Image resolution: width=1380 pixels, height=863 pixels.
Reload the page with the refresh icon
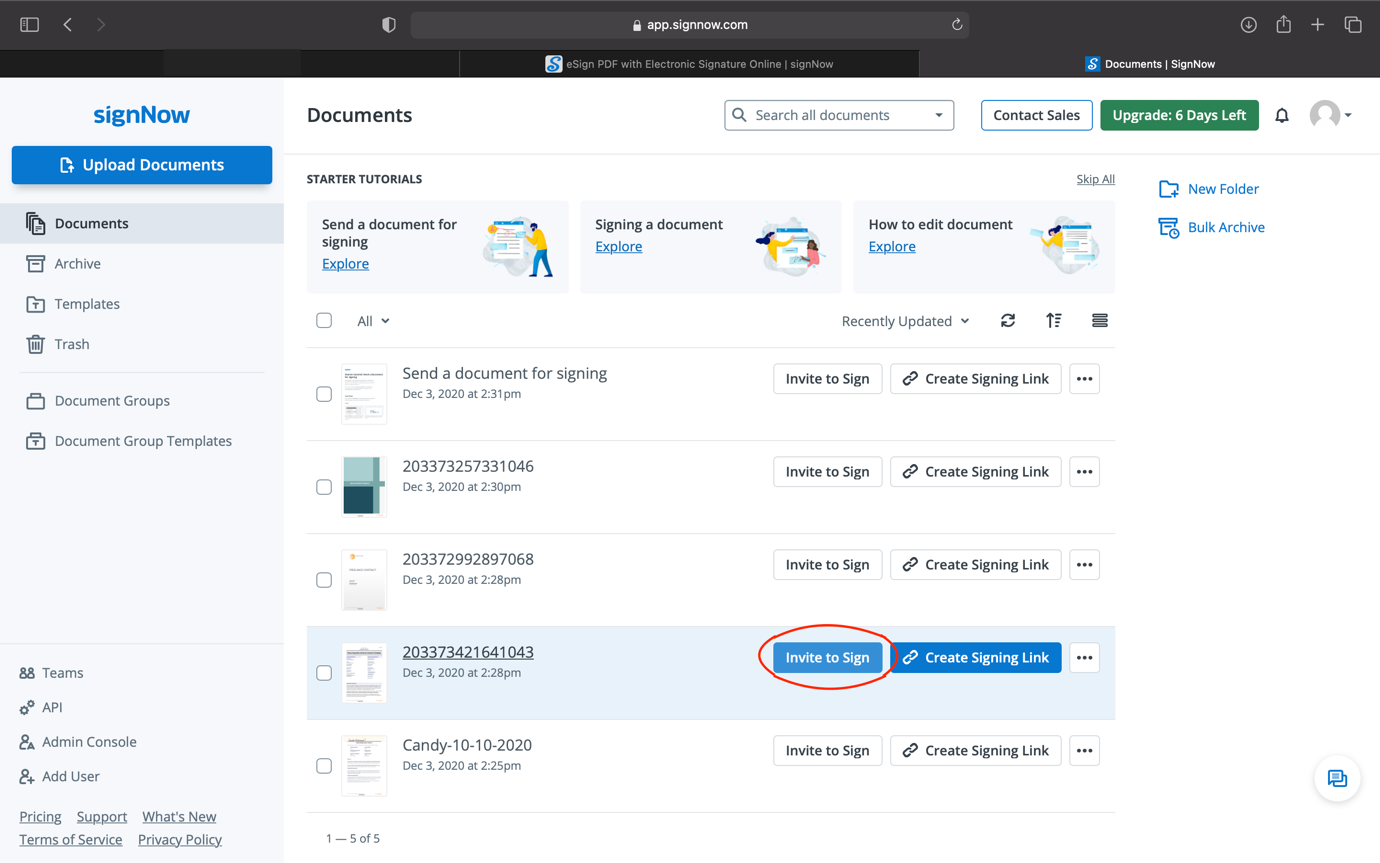point(957,25)
